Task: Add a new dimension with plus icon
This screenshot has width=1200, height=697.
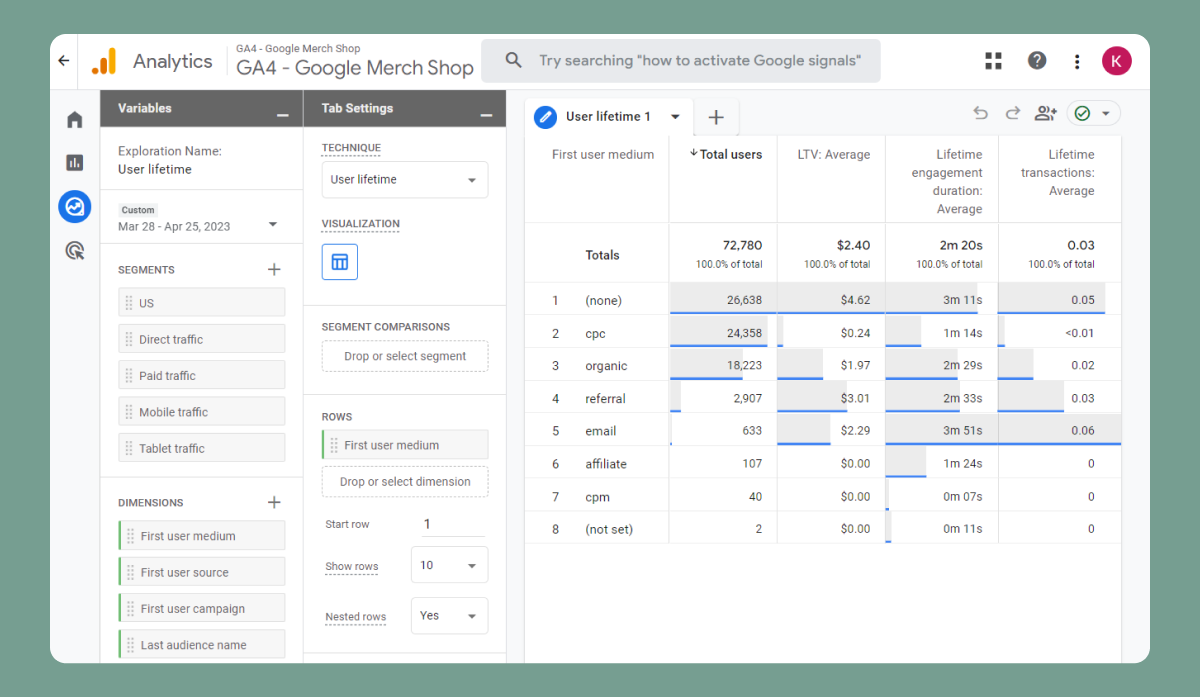Action: click(x=274, y=502)
